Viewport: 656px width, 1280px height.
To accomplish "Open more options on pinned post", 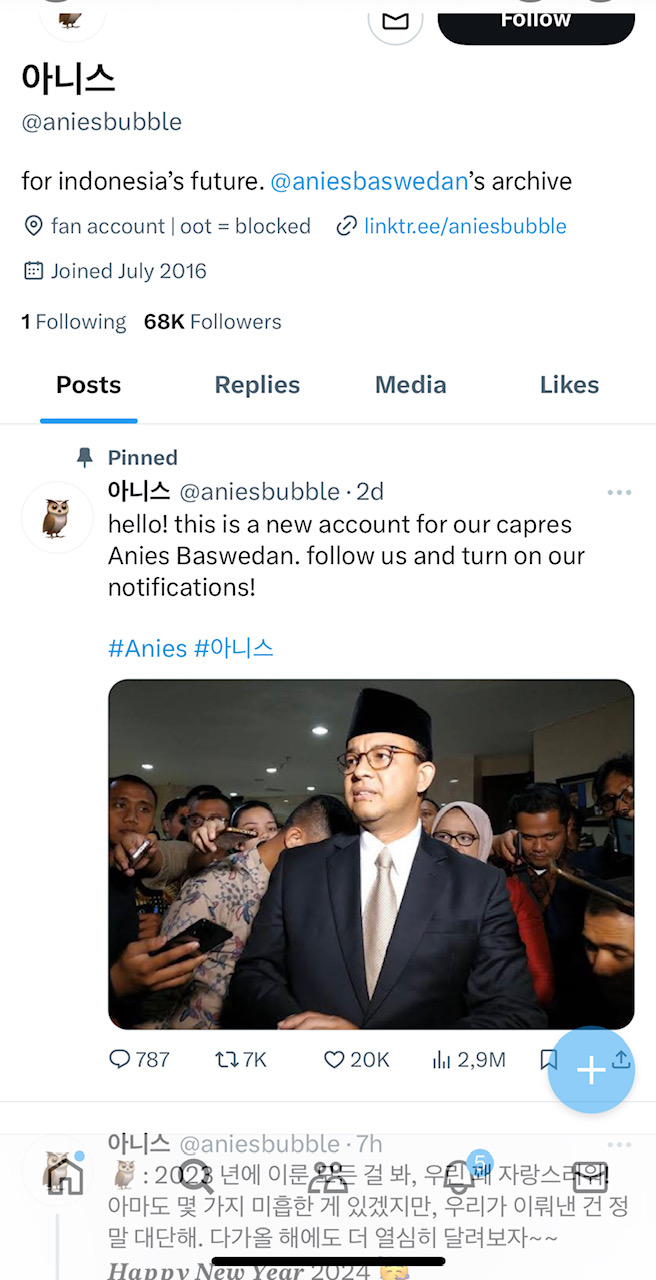I will 619,492.
